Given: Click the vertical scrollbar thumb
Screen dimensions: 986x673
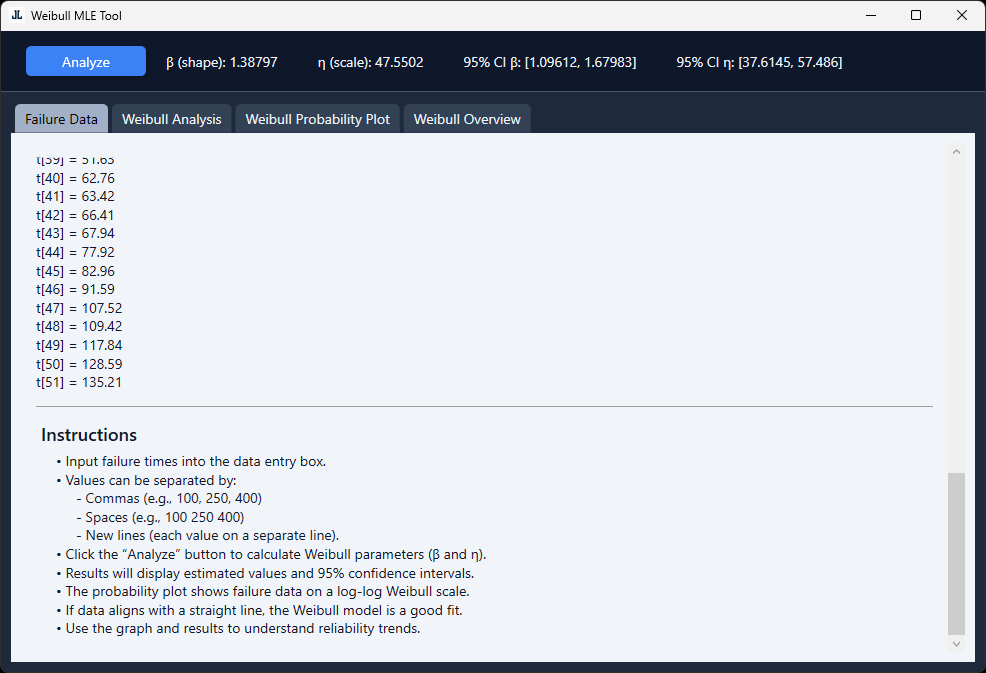Looking at the screenshot, I should 956,552.
